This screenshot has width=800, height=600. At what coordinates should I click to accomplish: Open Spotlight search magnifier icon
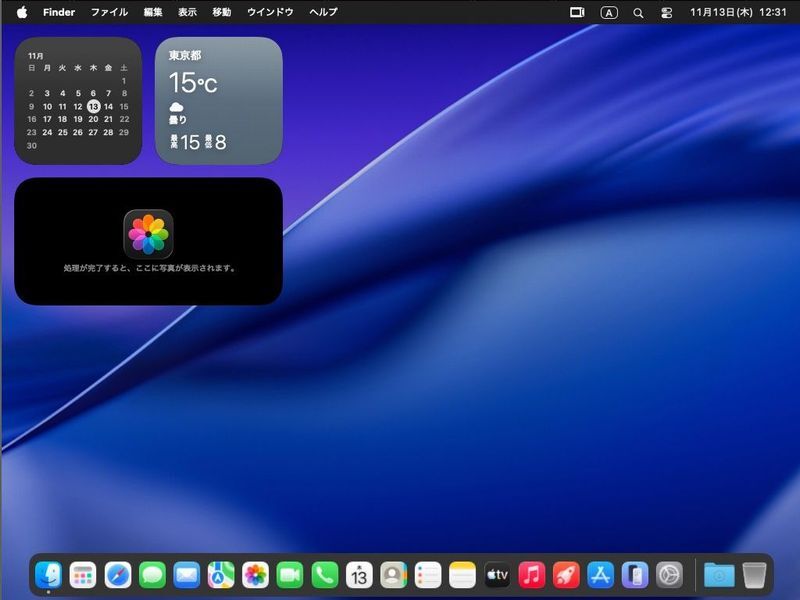point(638,13)
